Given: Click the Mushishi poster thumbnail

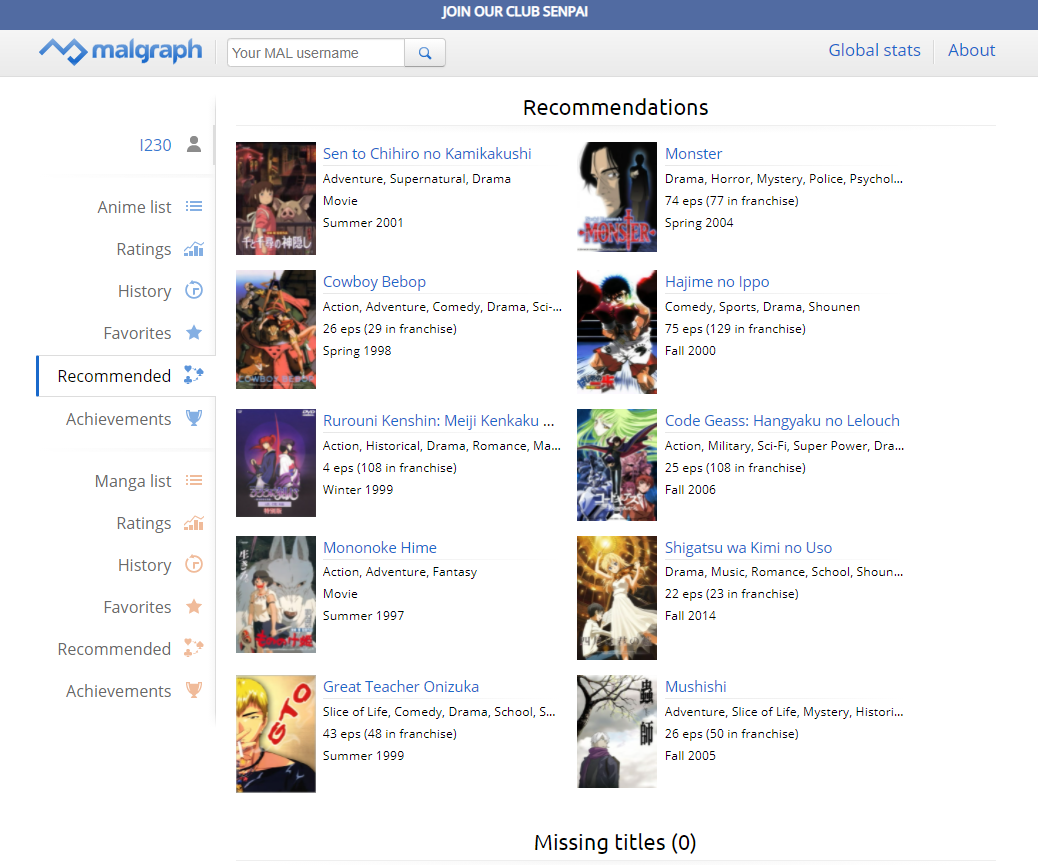Looking at the screenshot, I should click(617, 731).
